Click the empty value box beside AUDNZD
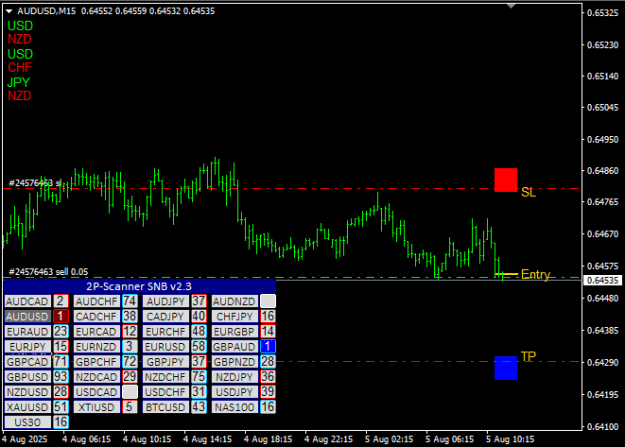This screenshot has width=625, height=447. [268, 301]
